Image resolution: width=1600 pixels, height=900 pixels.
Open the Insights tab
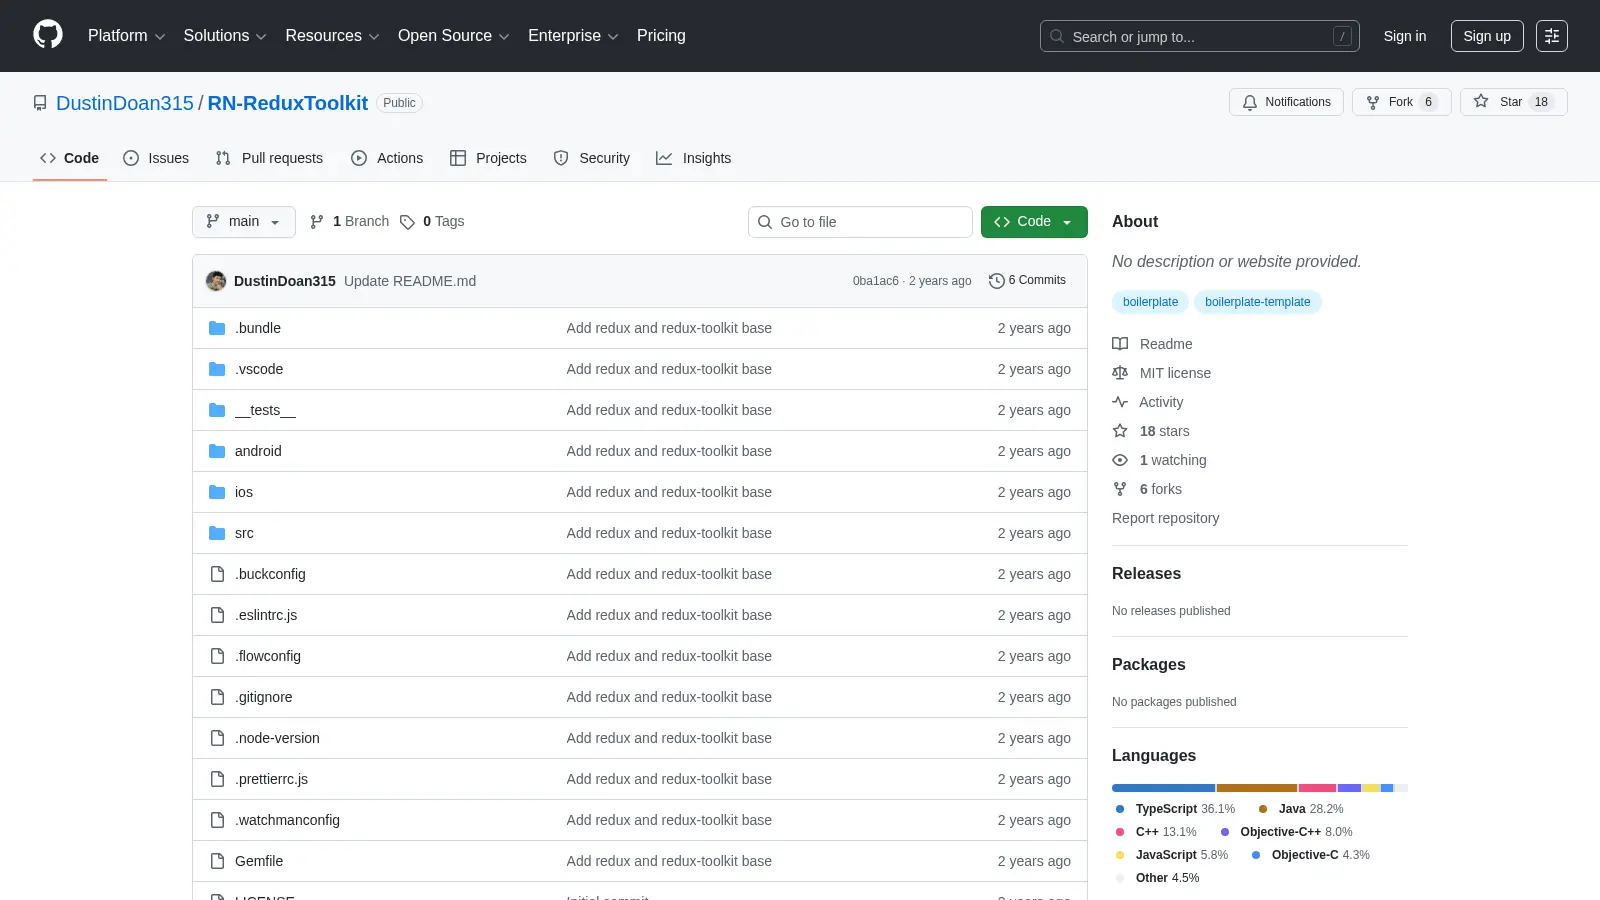tap(694, 158)
